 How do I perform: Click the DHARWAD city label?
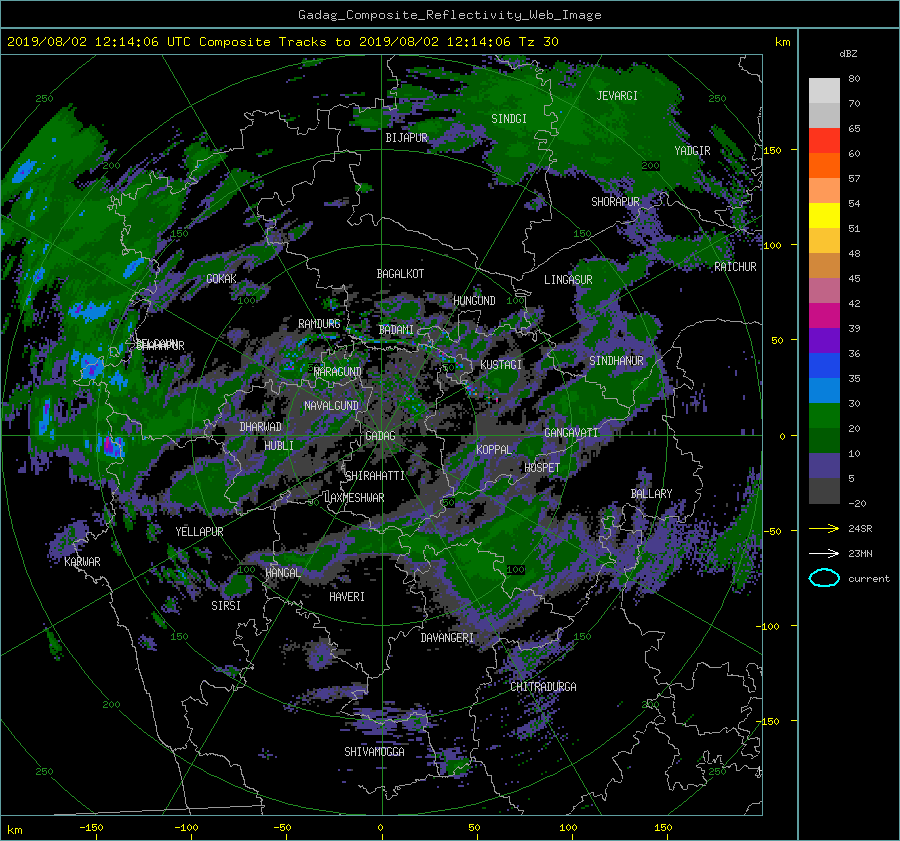click(261, 427)
